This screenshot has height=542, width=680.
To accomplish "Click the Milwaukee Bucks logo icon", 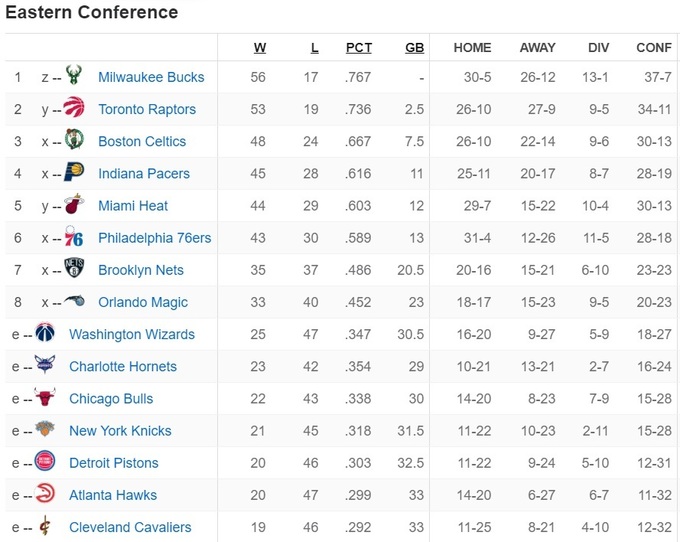I will point(75,77).
